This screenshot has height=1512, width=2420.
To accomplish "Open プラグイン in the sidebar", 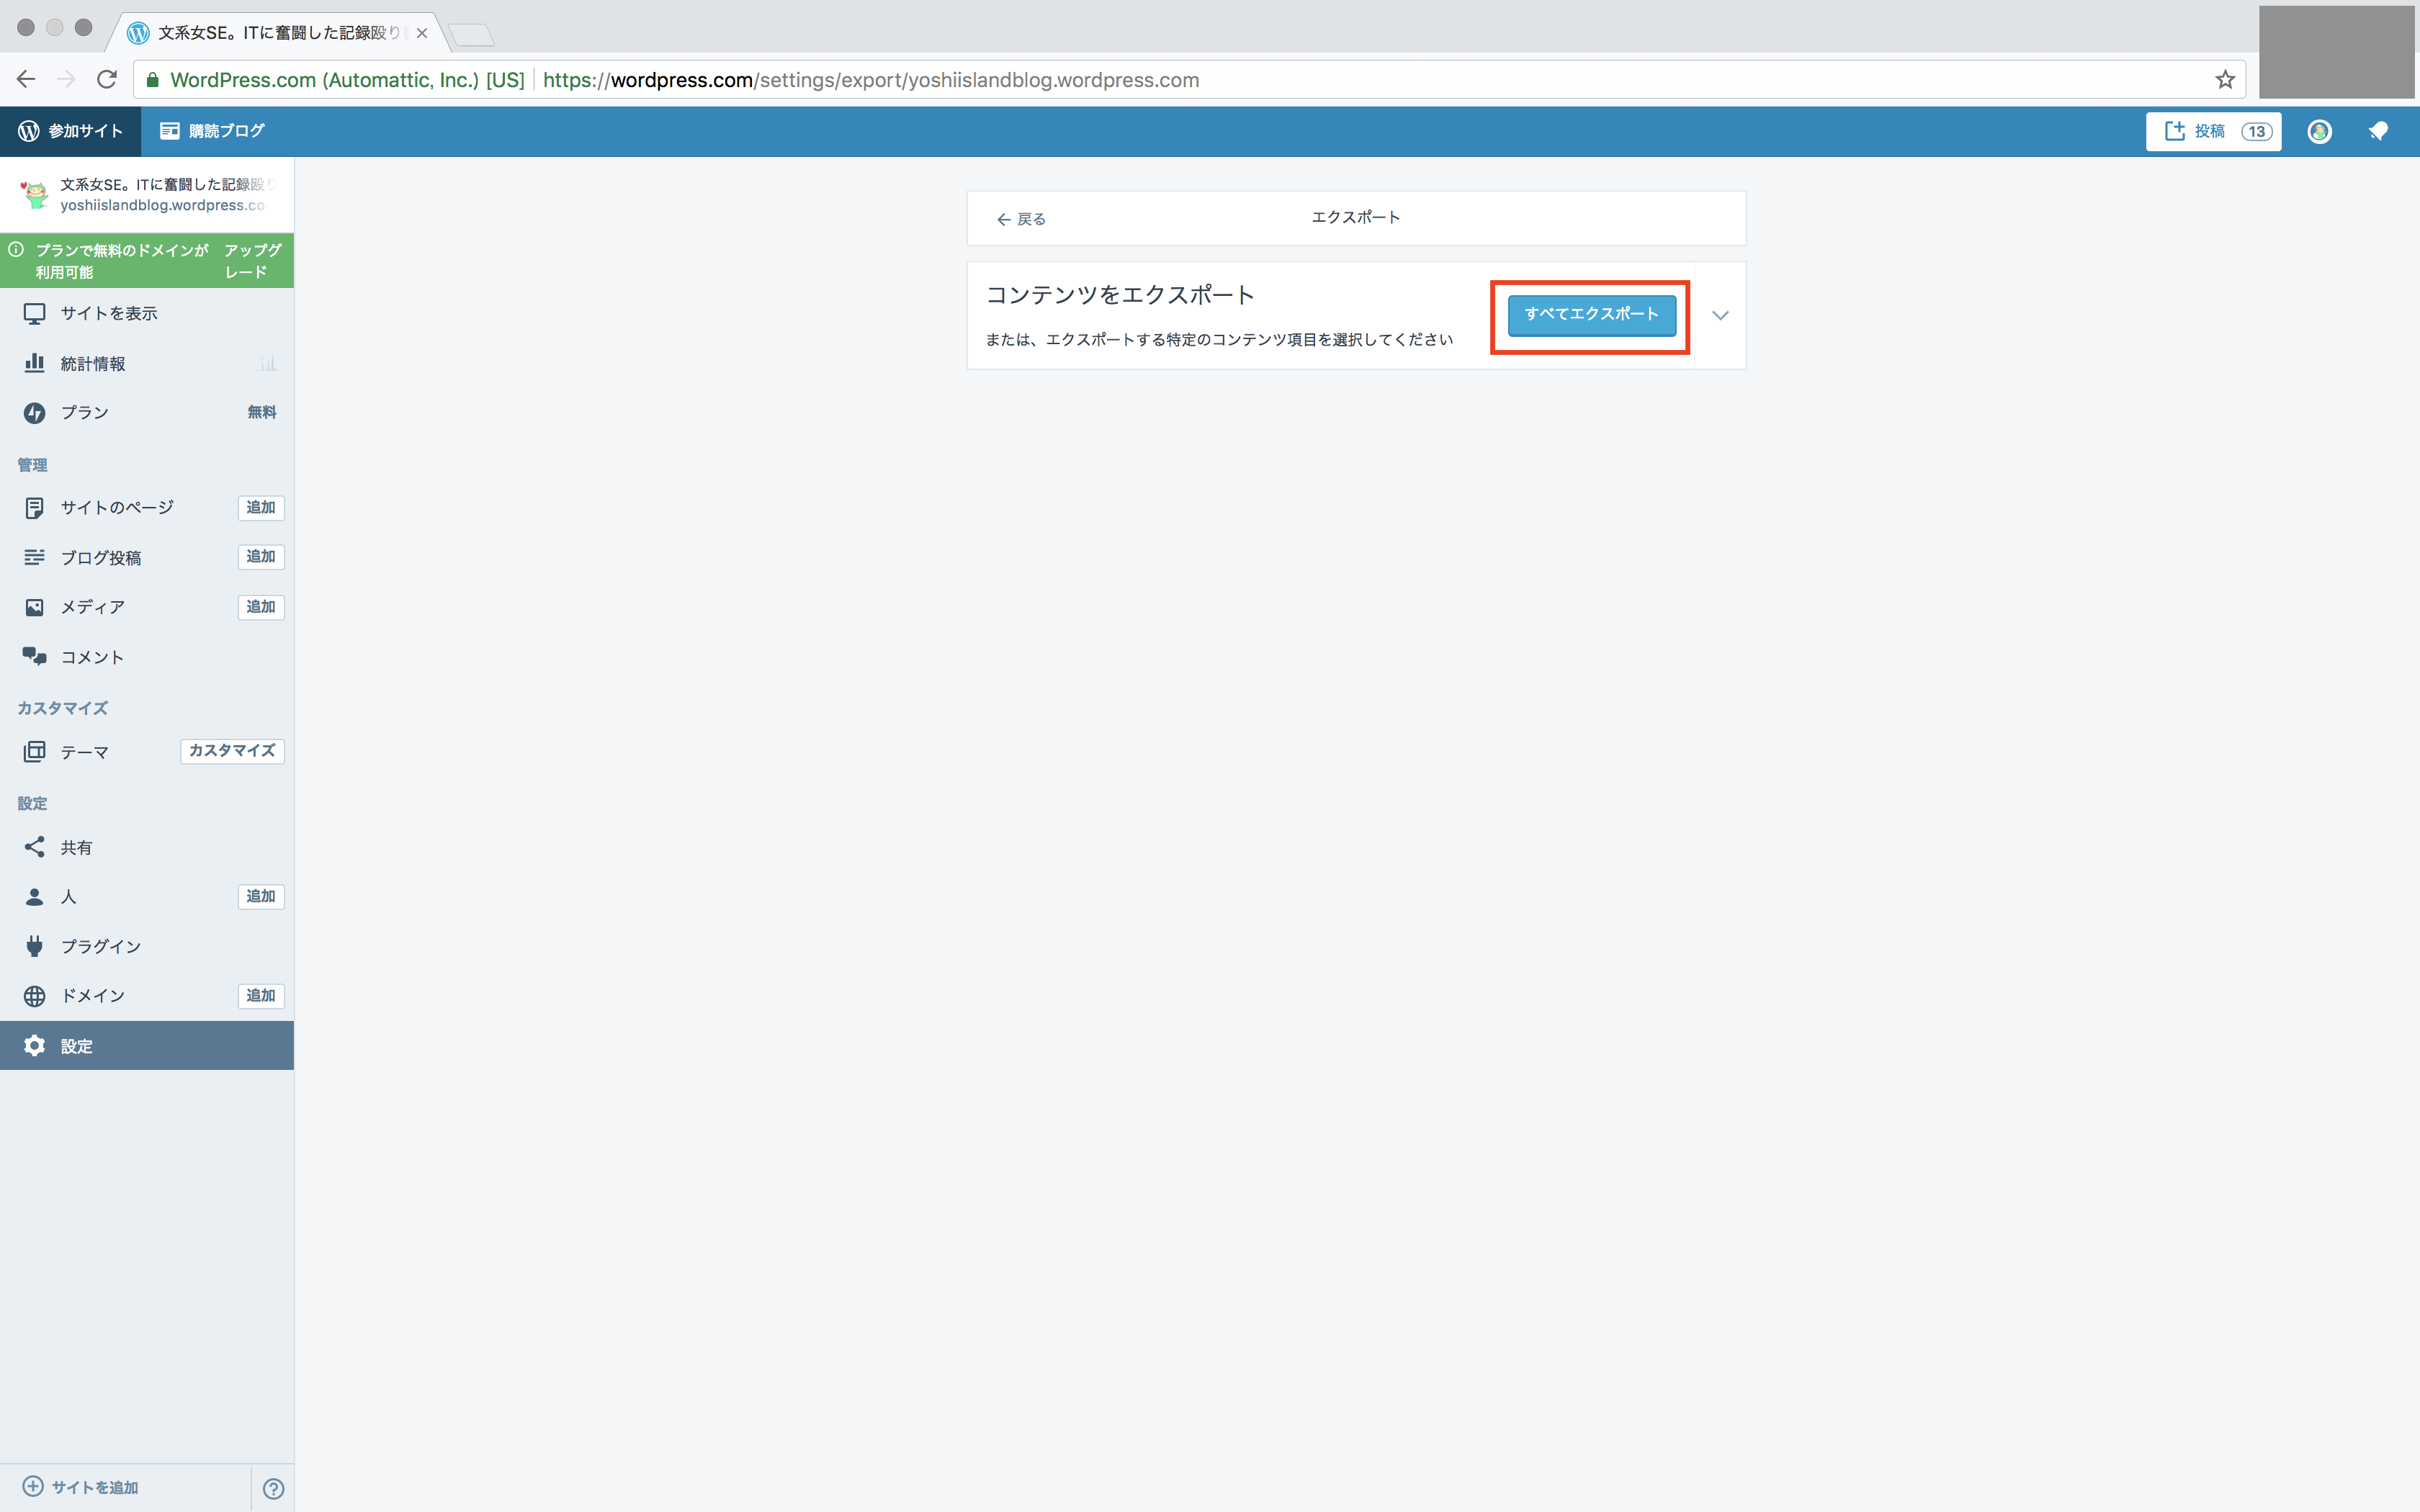I will [147, 946].
